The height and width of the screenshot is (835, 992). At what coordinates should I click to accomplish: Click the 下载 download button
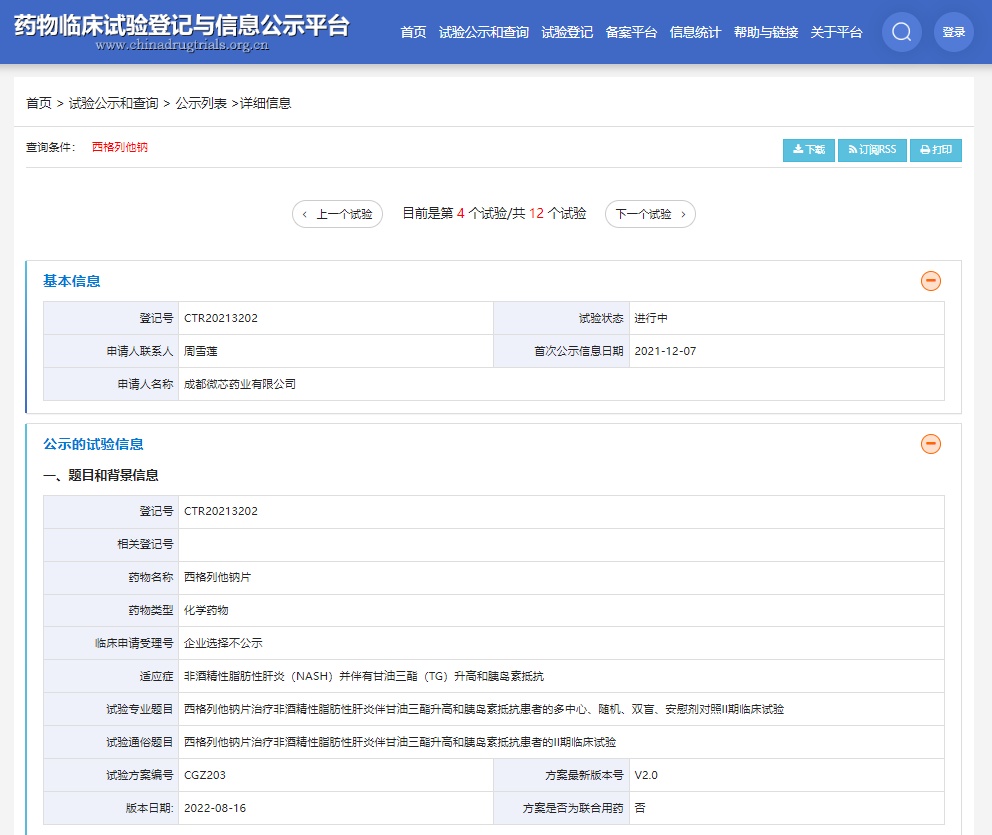808,150
